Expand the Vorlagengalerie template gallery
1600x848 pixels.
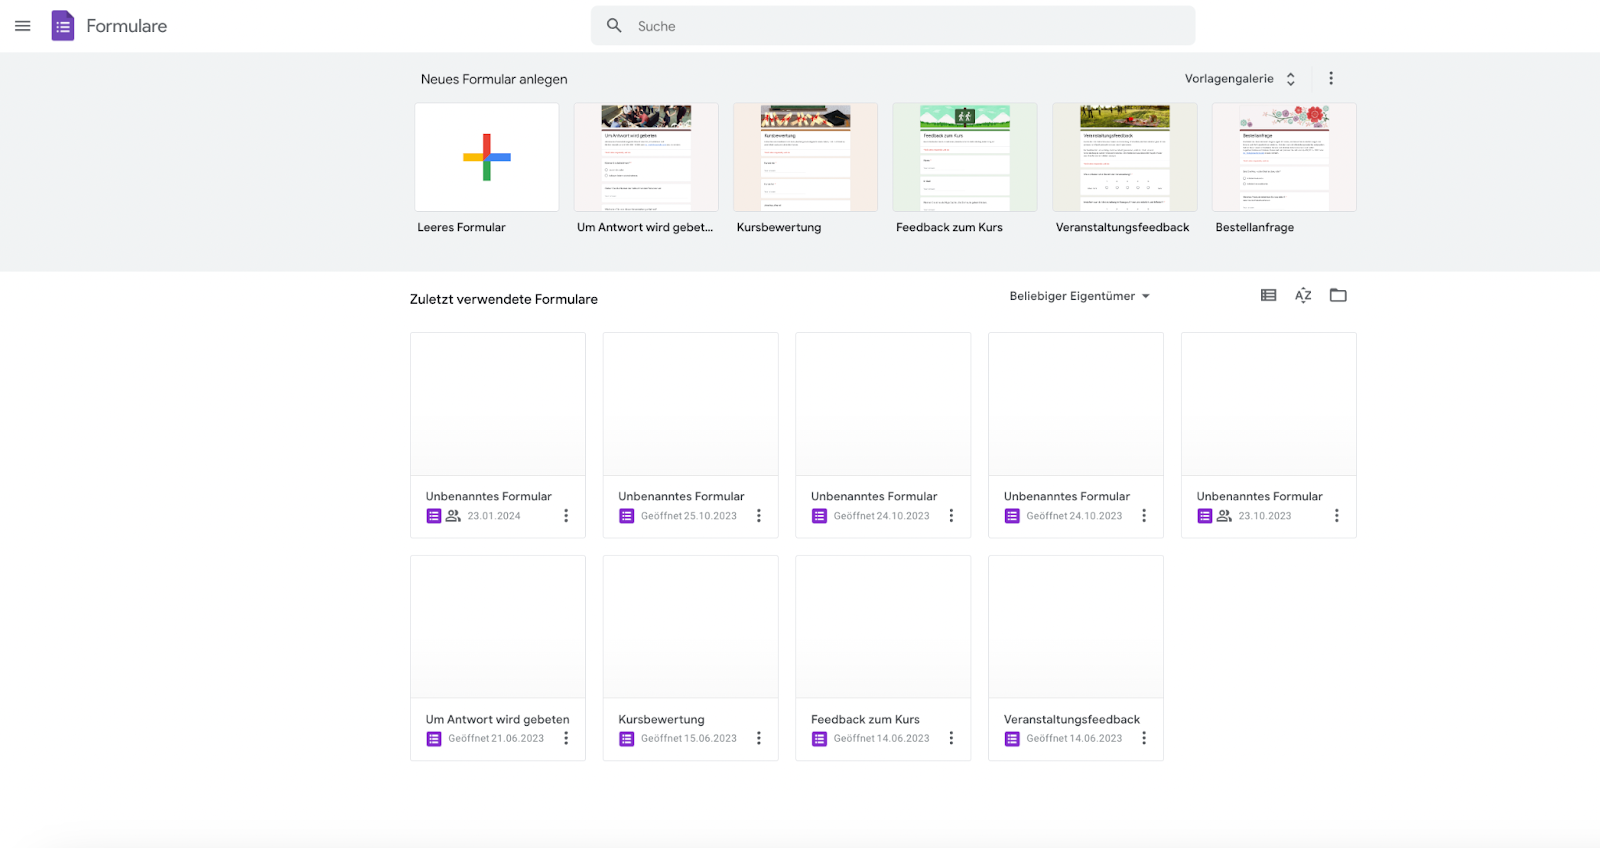(1240, 79)
